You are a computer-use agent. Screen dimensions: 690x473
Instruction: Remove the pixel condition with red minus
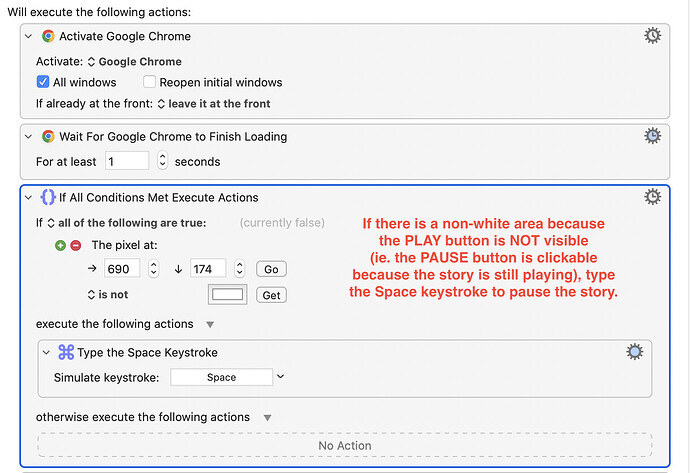tap(76, 246)
